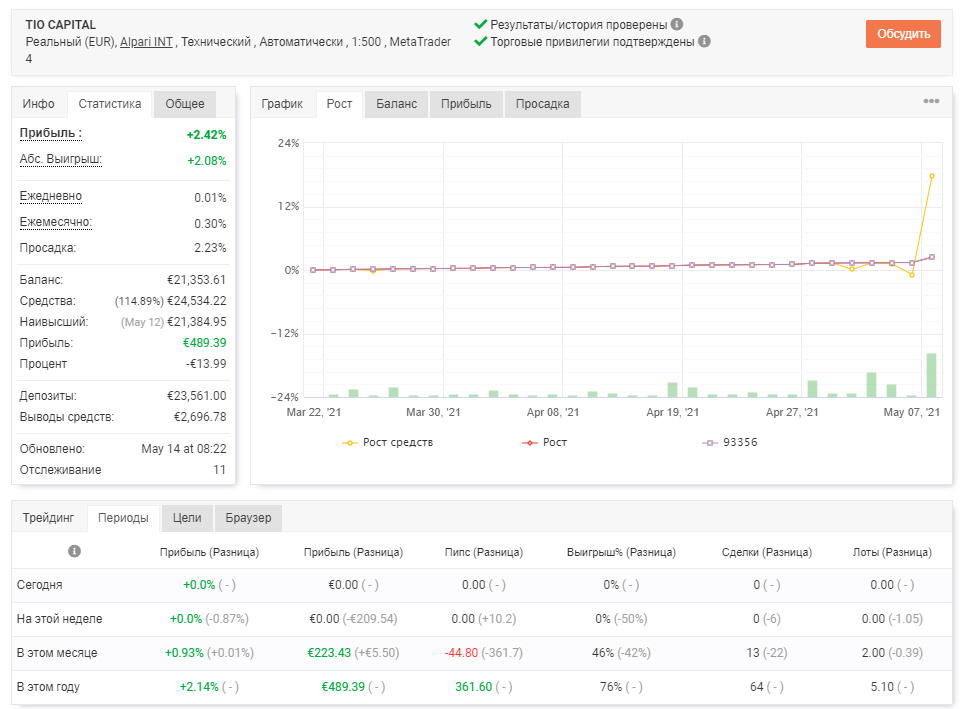Click green checkmark beside Результаты/история проверены
This screenshot has height=709, width=960.
(480, 24)
